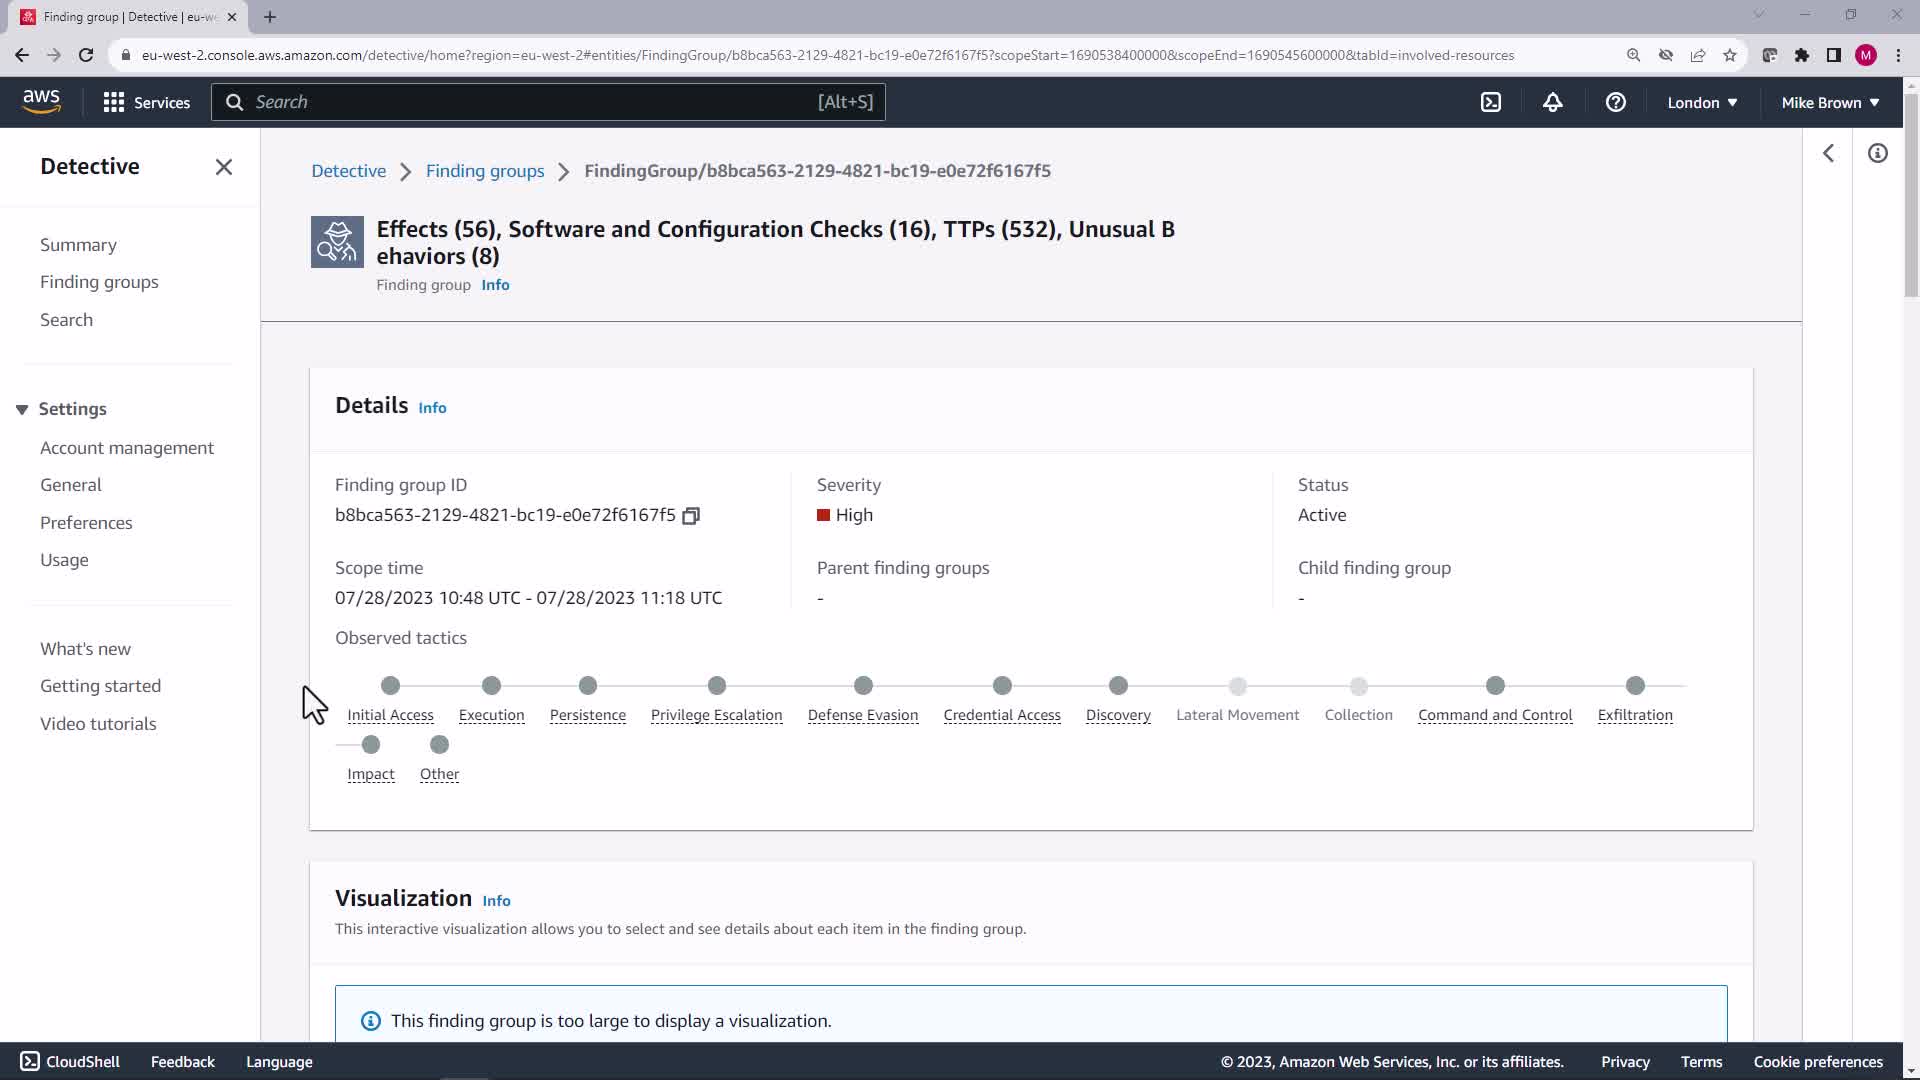Collapse right panel with arrow icon

[x=1828, y=153]
